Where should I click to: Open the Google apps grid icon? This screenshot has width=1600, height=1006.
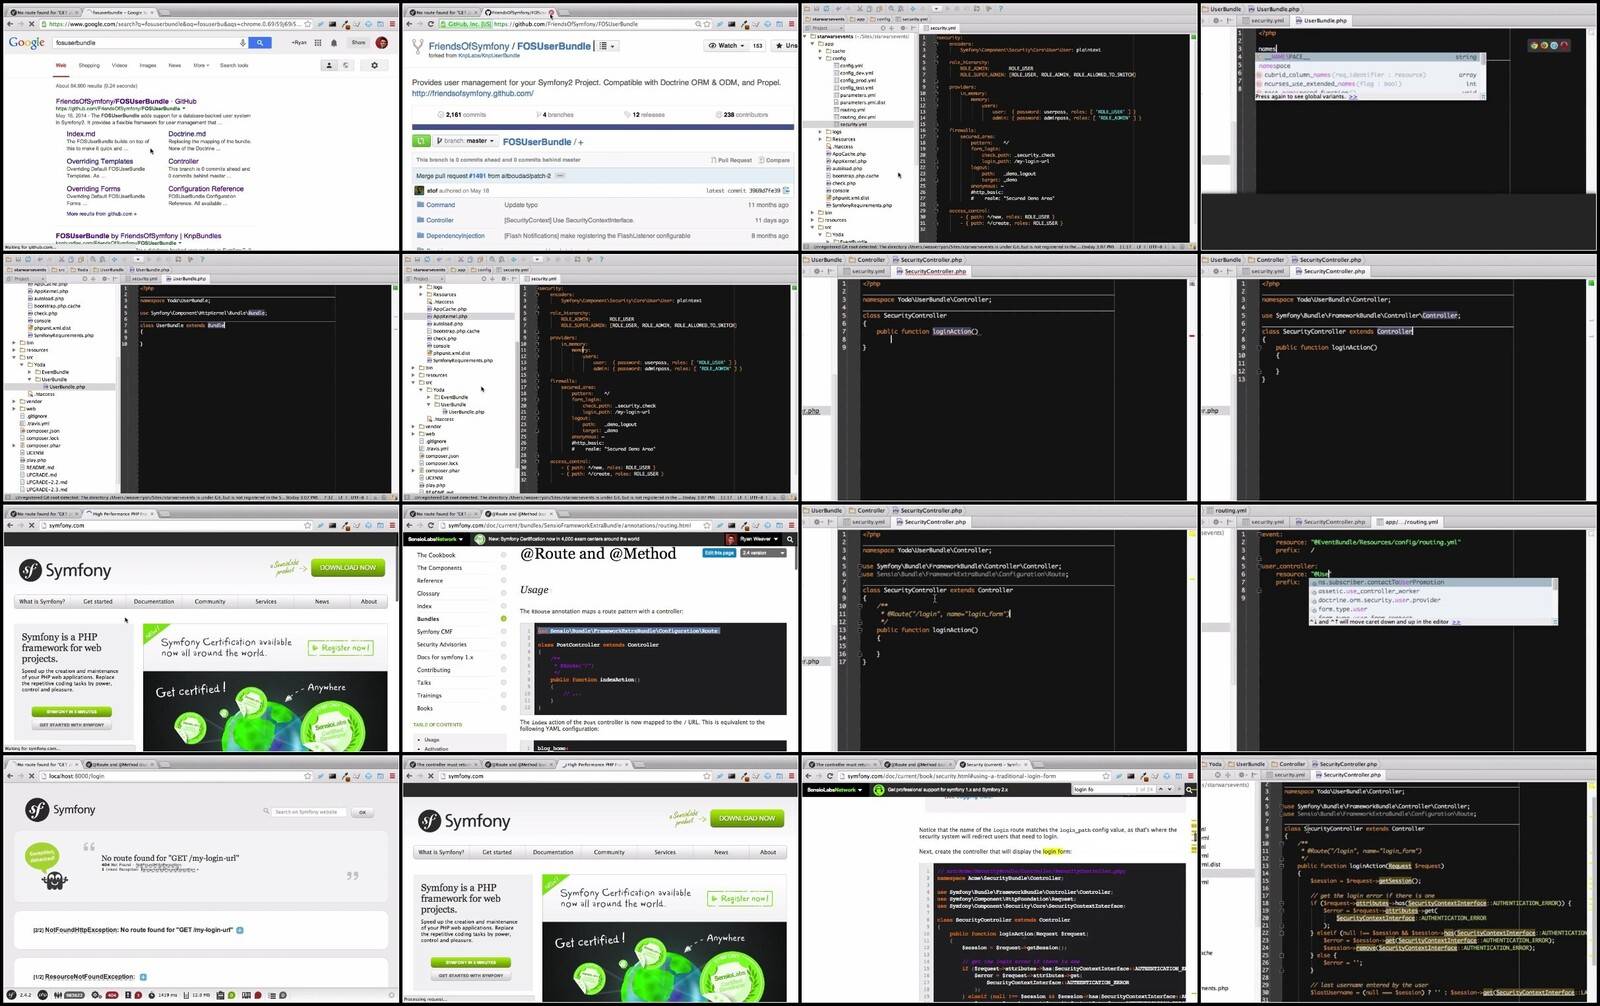pyautogui.click(x=318, y=43)
